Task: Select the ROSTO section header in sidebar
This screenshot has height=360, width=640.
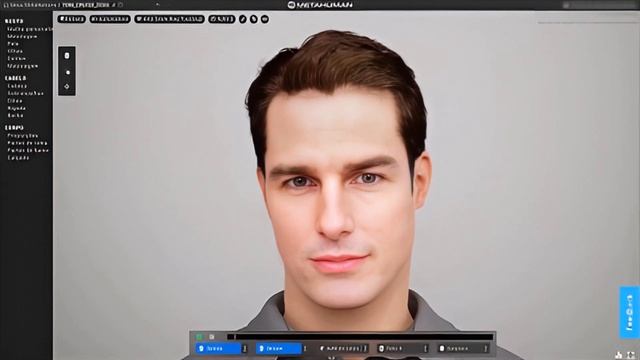Action: [x=14, y=21]
